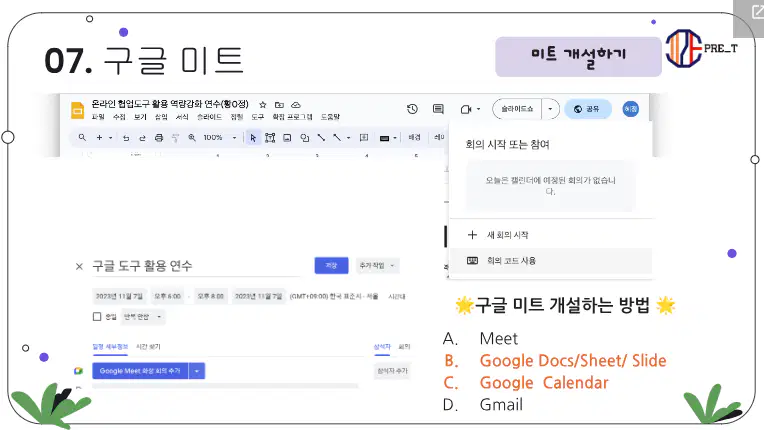The width and height of the screenshot is (764, 430).
Task: Open the 삽입 menu
Action: (x=161, y=117)
